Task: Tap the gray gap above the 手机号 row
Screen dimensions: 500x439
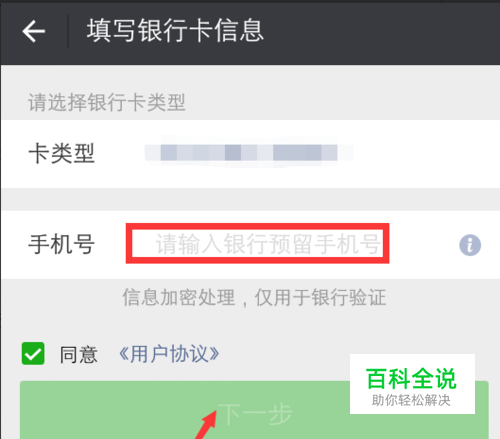Action: point(250,199)
